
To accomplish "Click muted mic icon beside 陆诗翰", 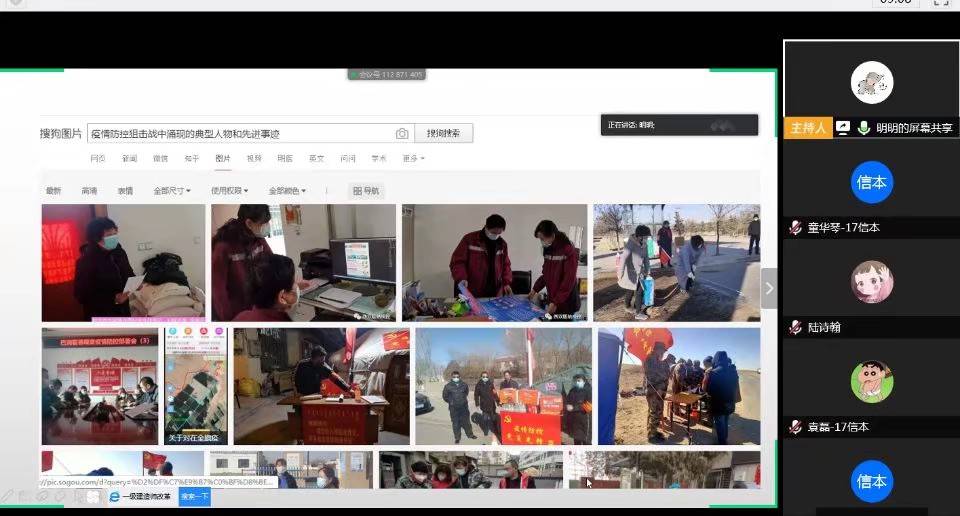I will point(795,327).
